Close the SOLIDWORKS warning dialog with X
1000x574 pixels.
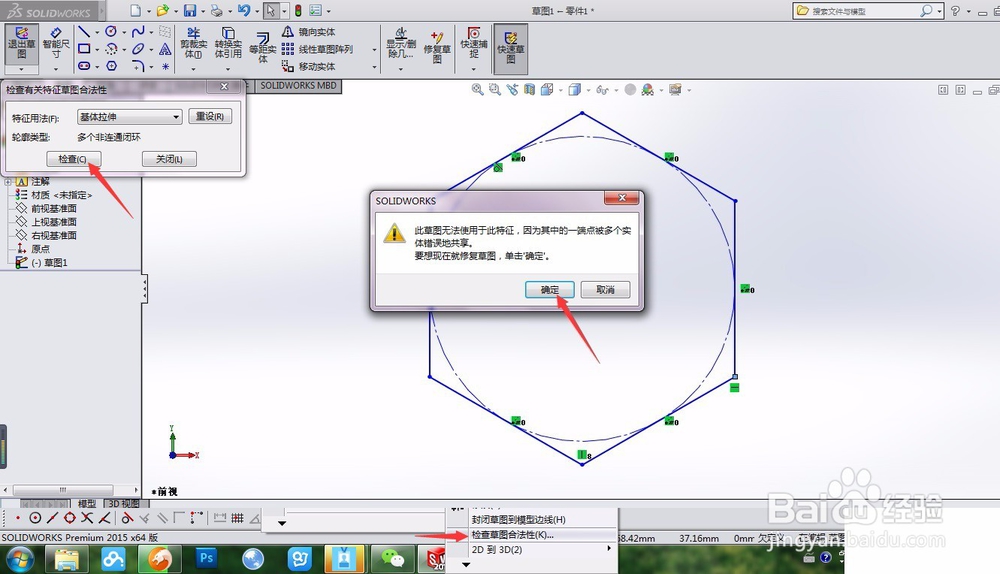622,198
